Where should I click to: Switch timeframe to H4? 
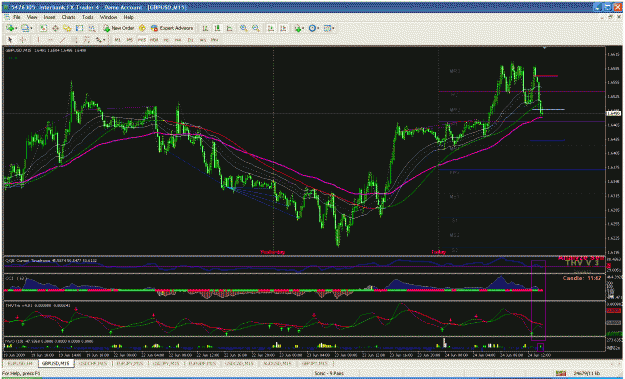tap(178, 40)
